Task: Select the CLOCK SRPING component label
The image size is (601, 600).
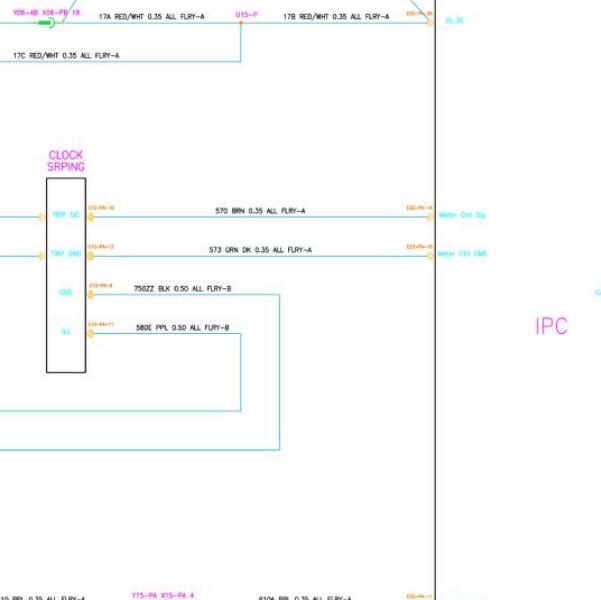Action: point(66,161)
